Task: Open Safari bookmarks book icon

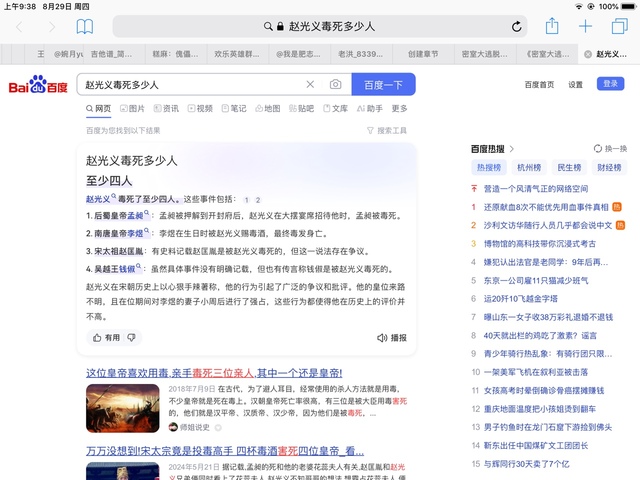Action: (85, 27)
